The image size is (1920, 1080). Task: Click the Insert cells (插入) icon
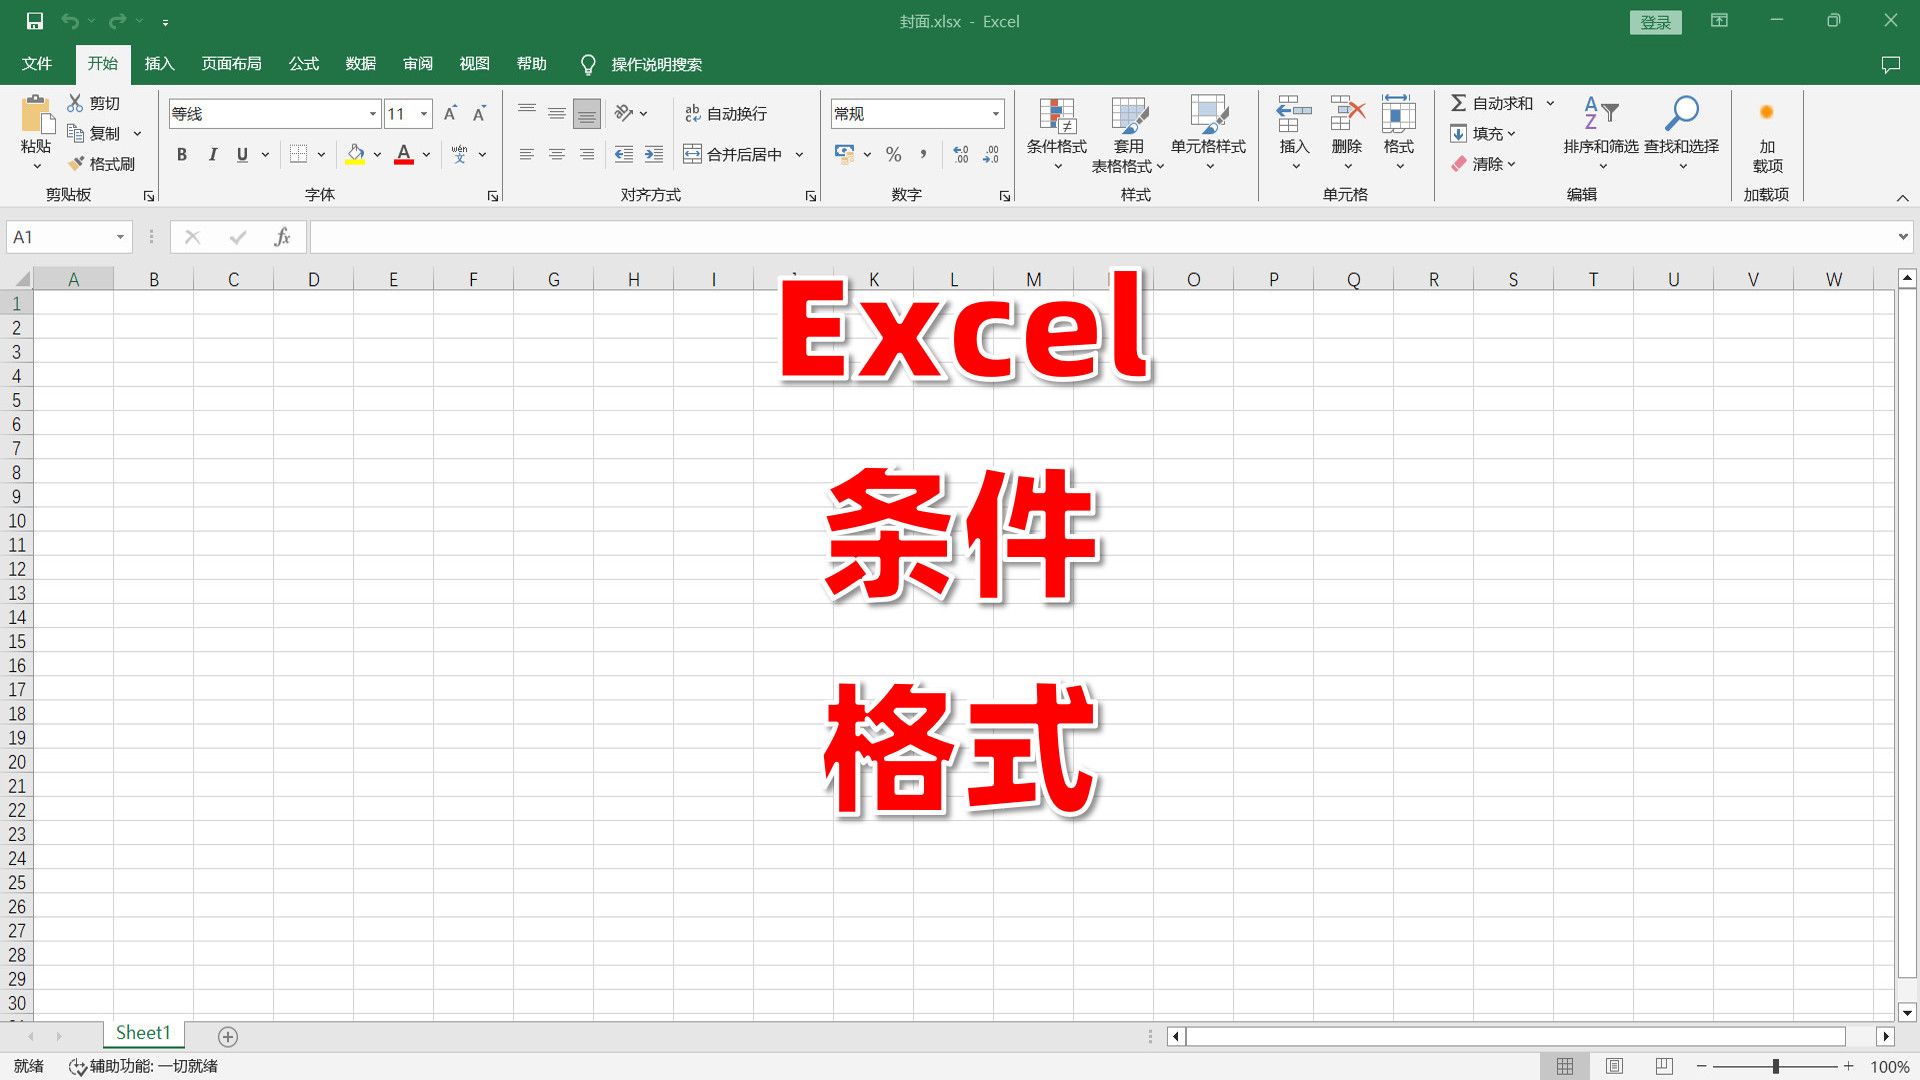tap(1294, 114)
